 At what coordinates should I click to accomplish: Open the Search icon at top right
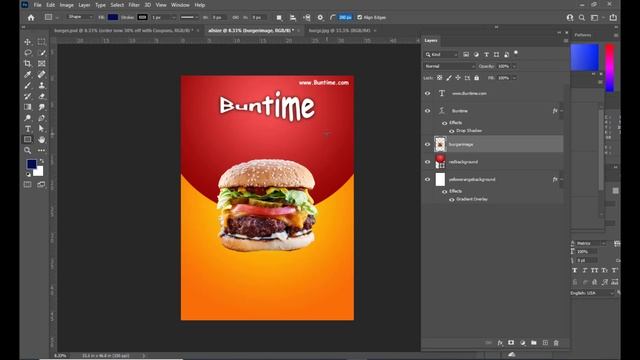click(582, 18)
